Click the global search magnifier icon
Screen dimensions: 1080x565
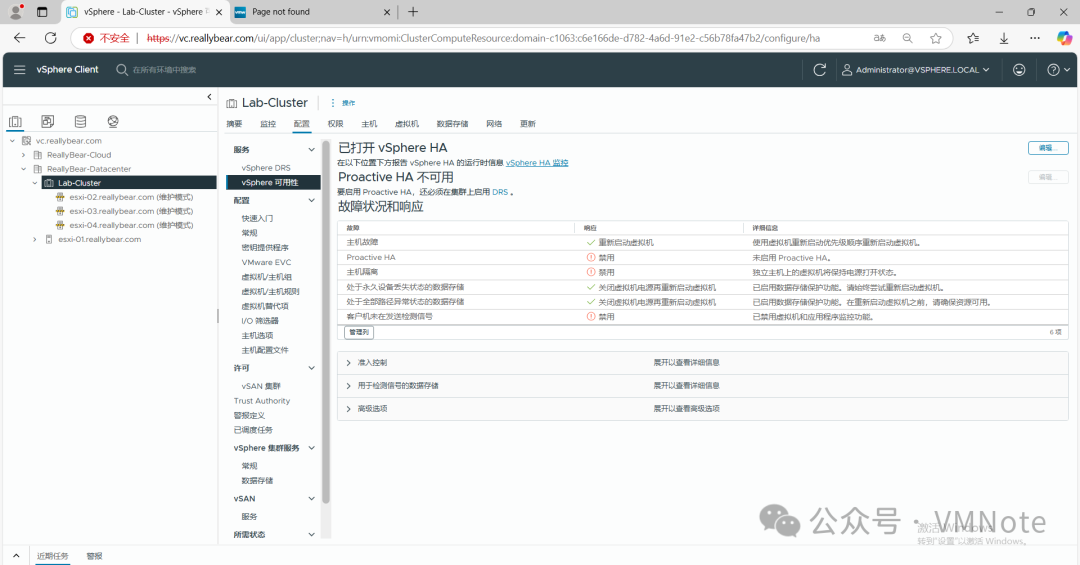coord(122,70)
